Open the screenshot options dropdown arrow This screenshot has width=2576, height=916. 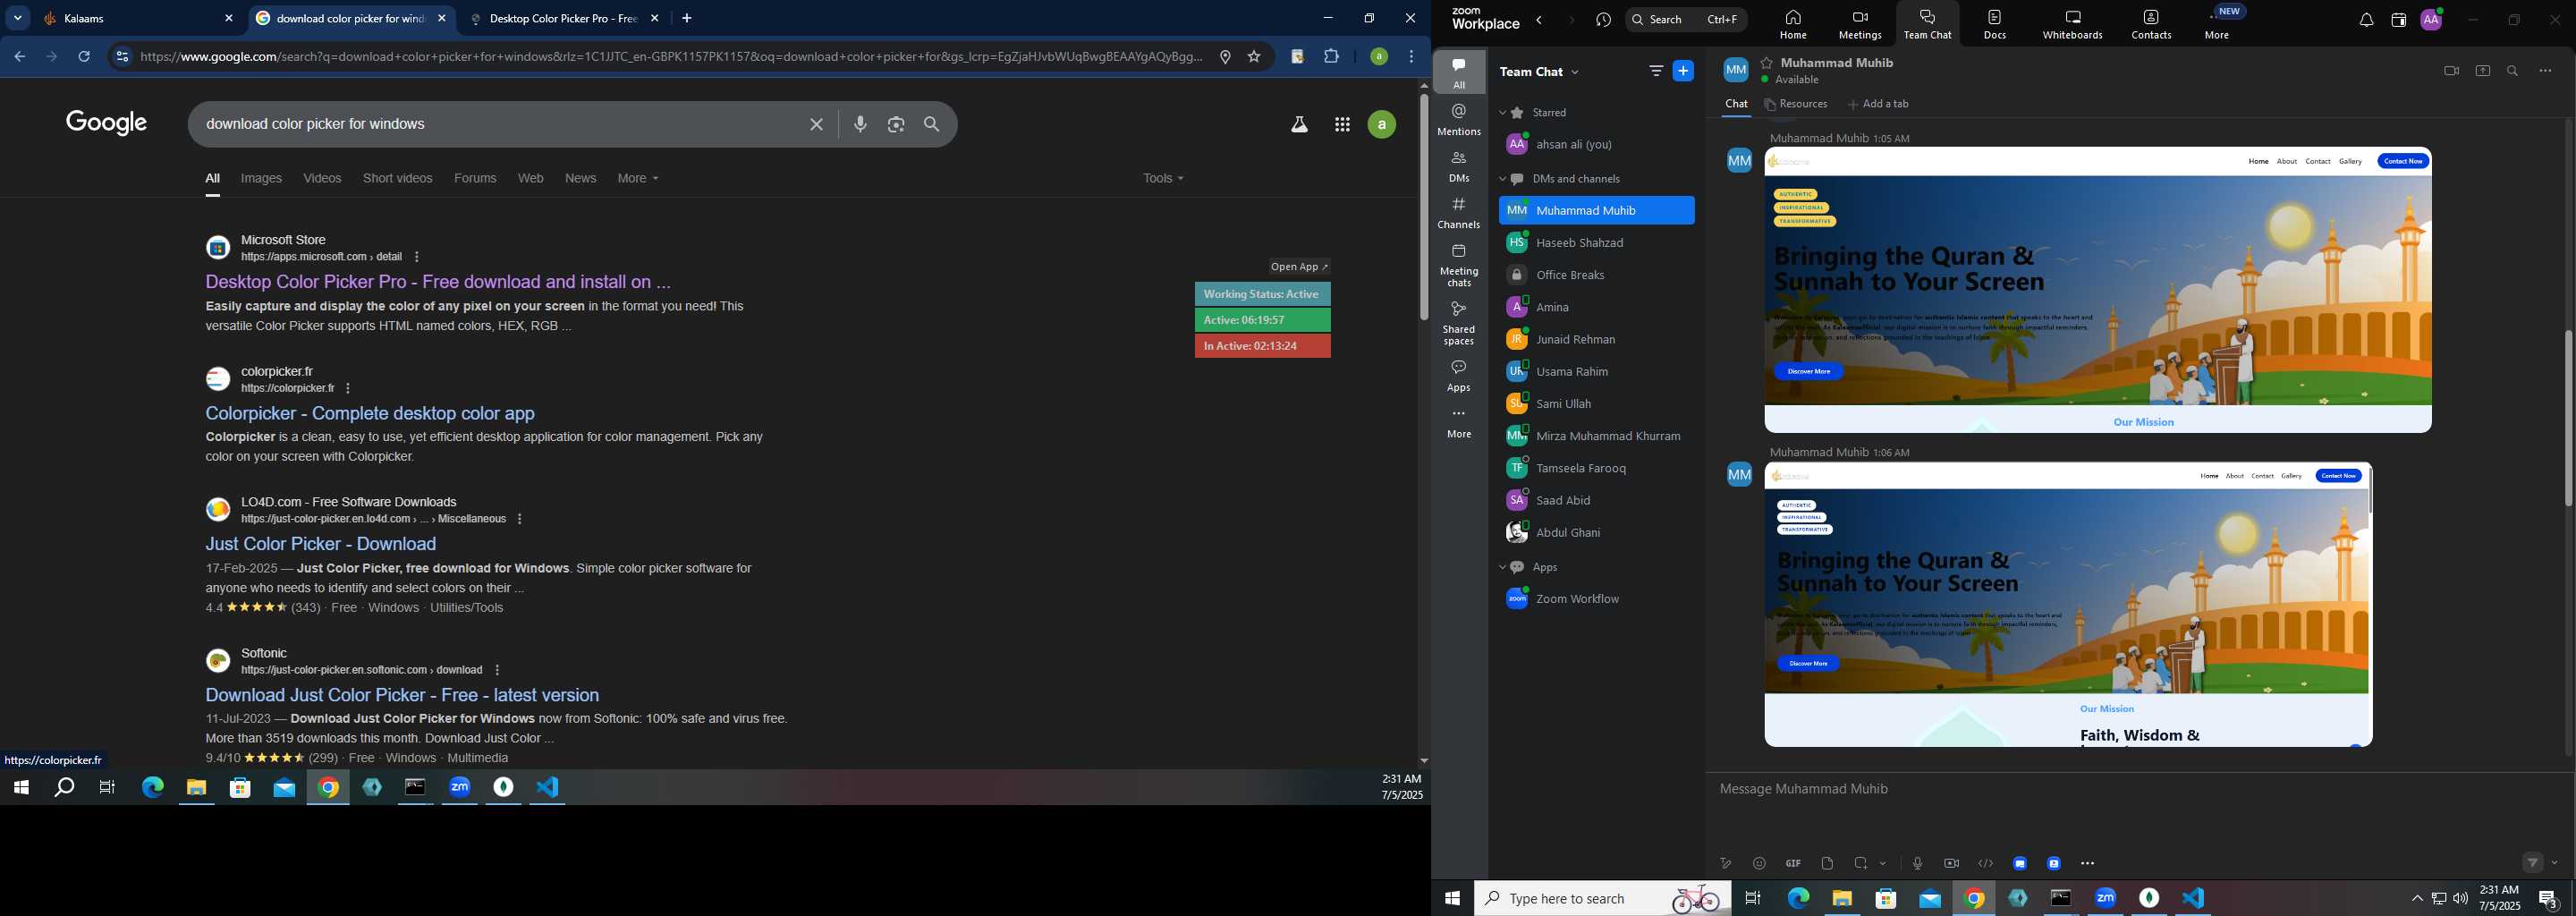point(1883,863)
